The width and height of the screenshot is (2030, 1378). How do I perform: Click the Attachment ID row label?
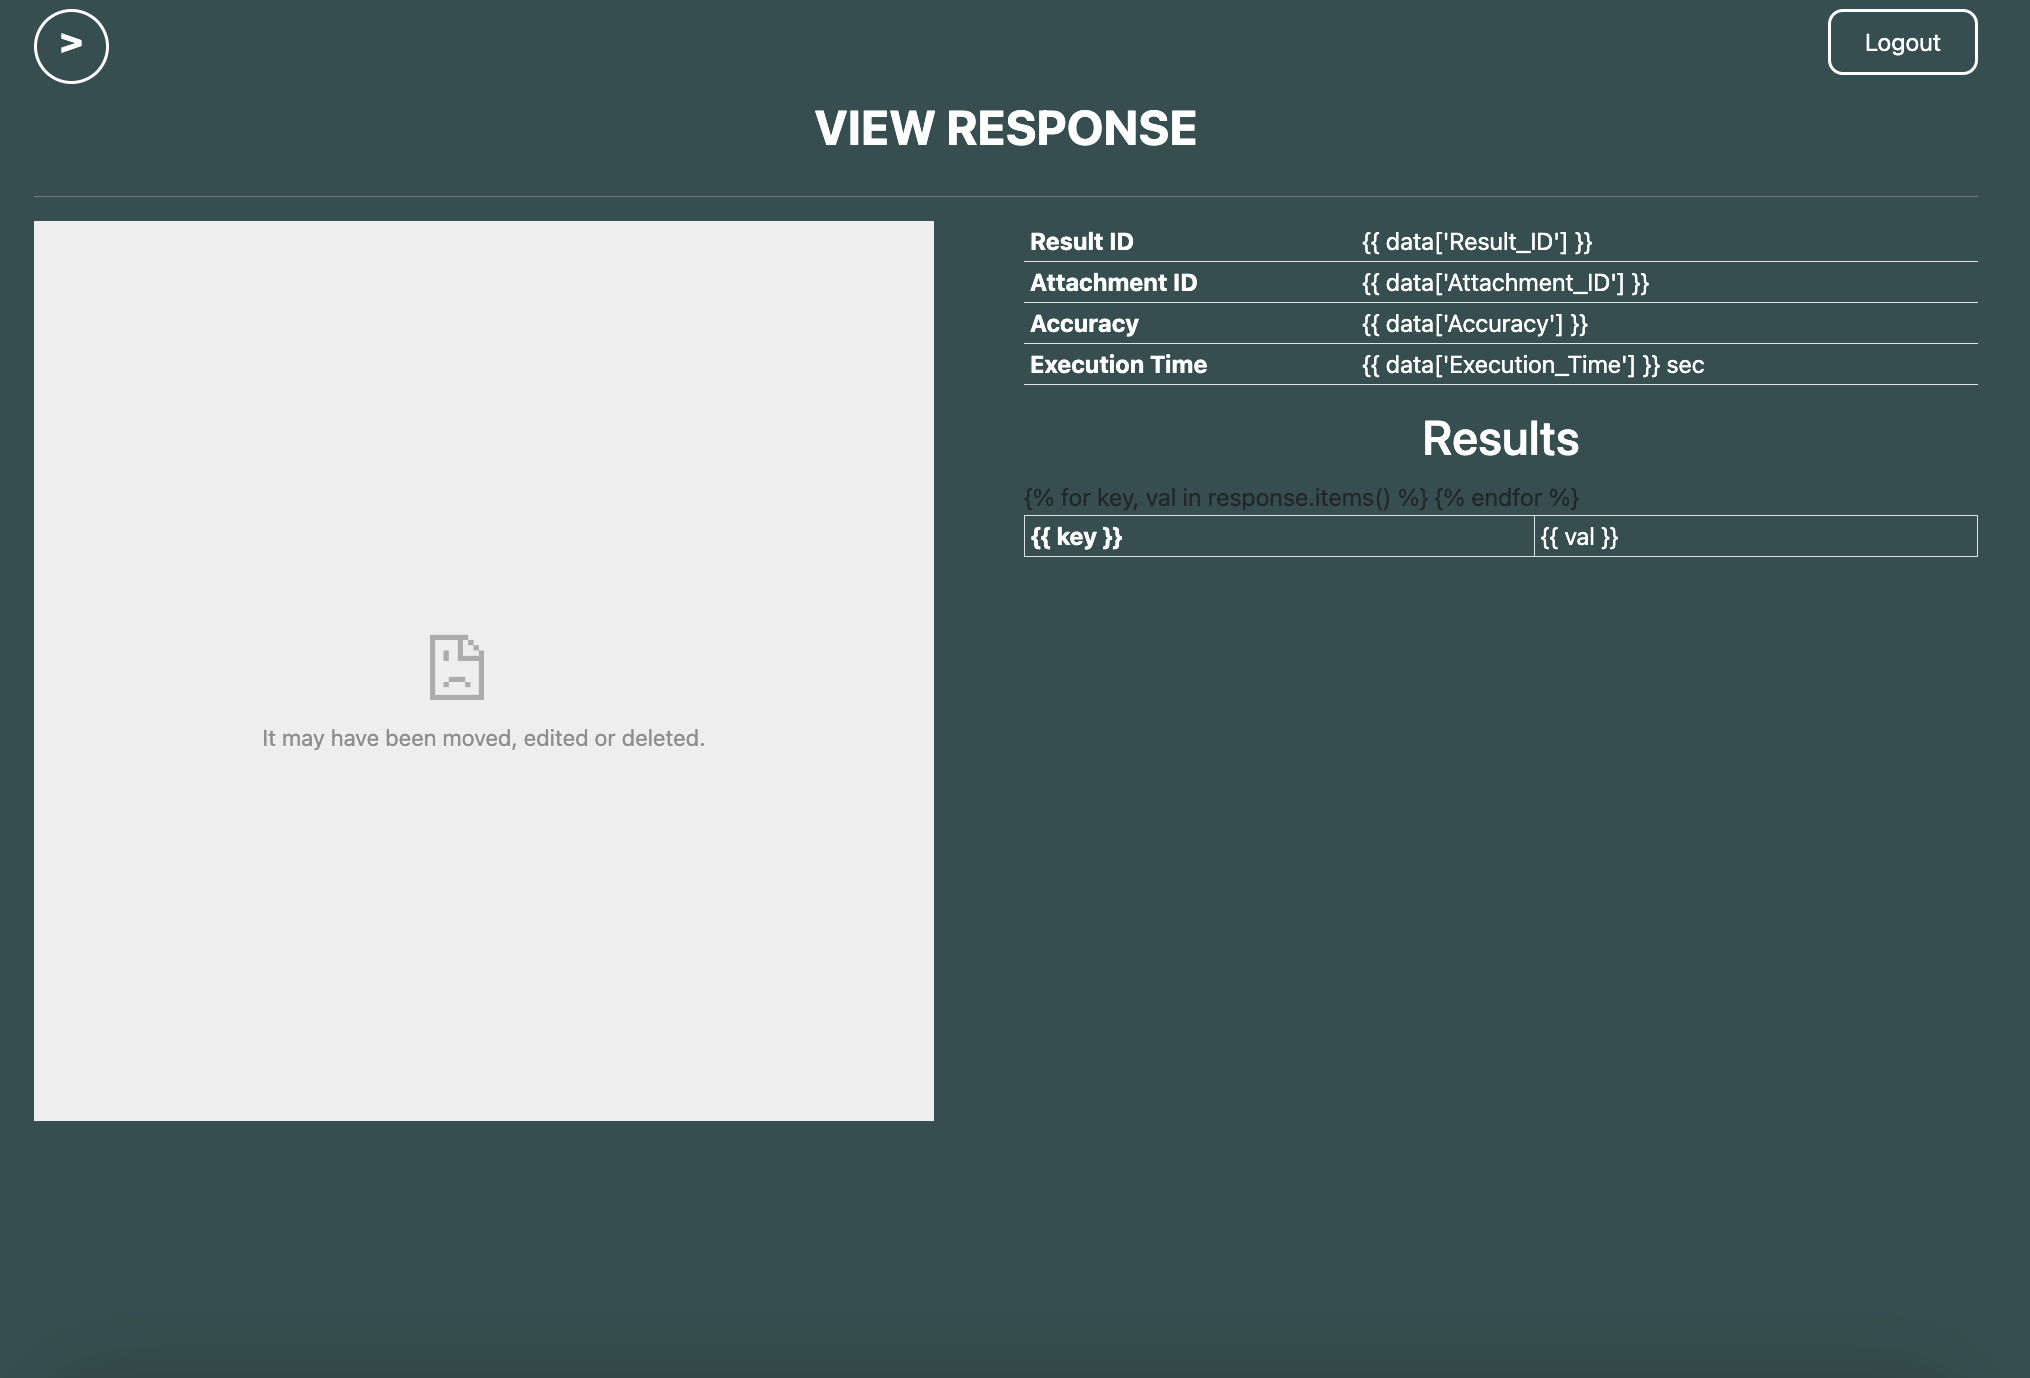point(1113,283)
